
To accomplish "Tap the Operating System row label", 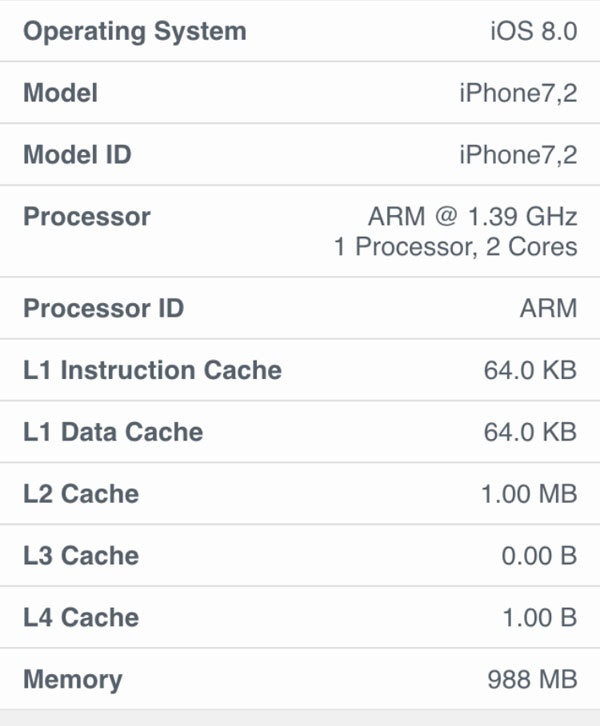I will tap(134, 32).
